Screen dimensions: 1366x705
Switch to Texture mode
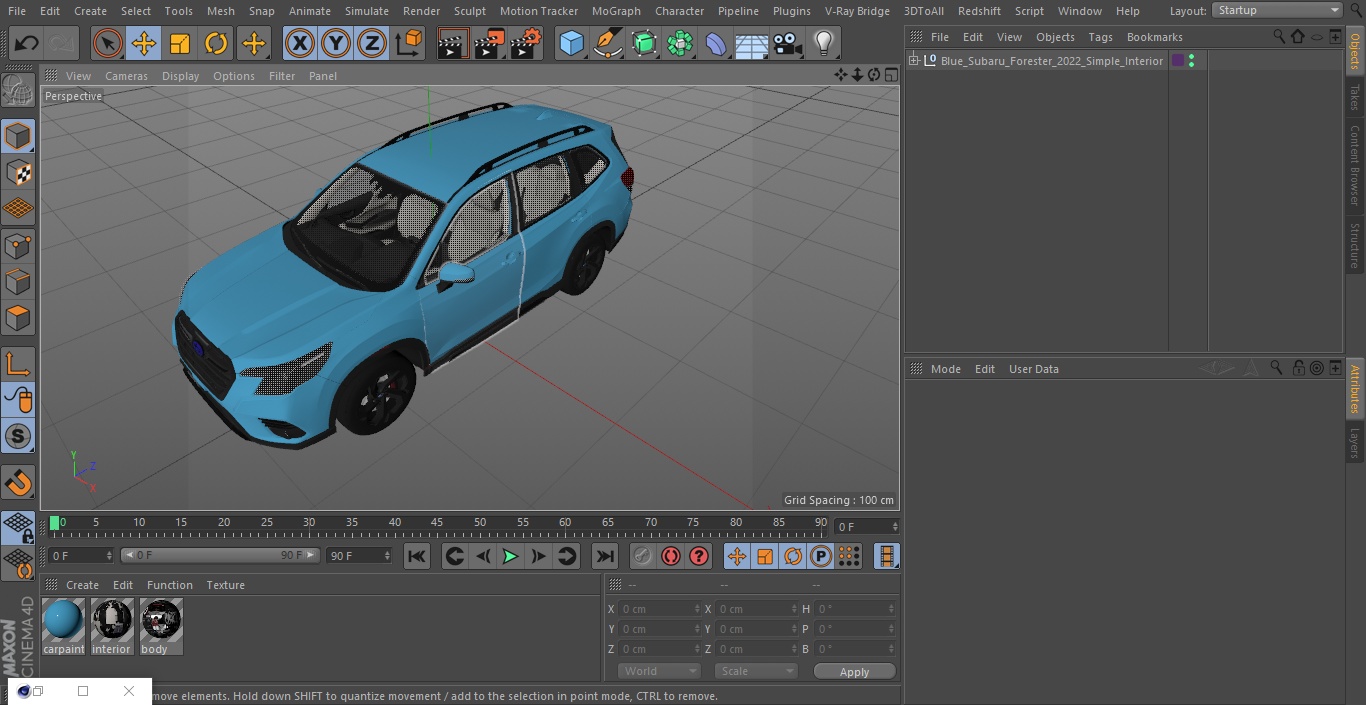[18, 172]
